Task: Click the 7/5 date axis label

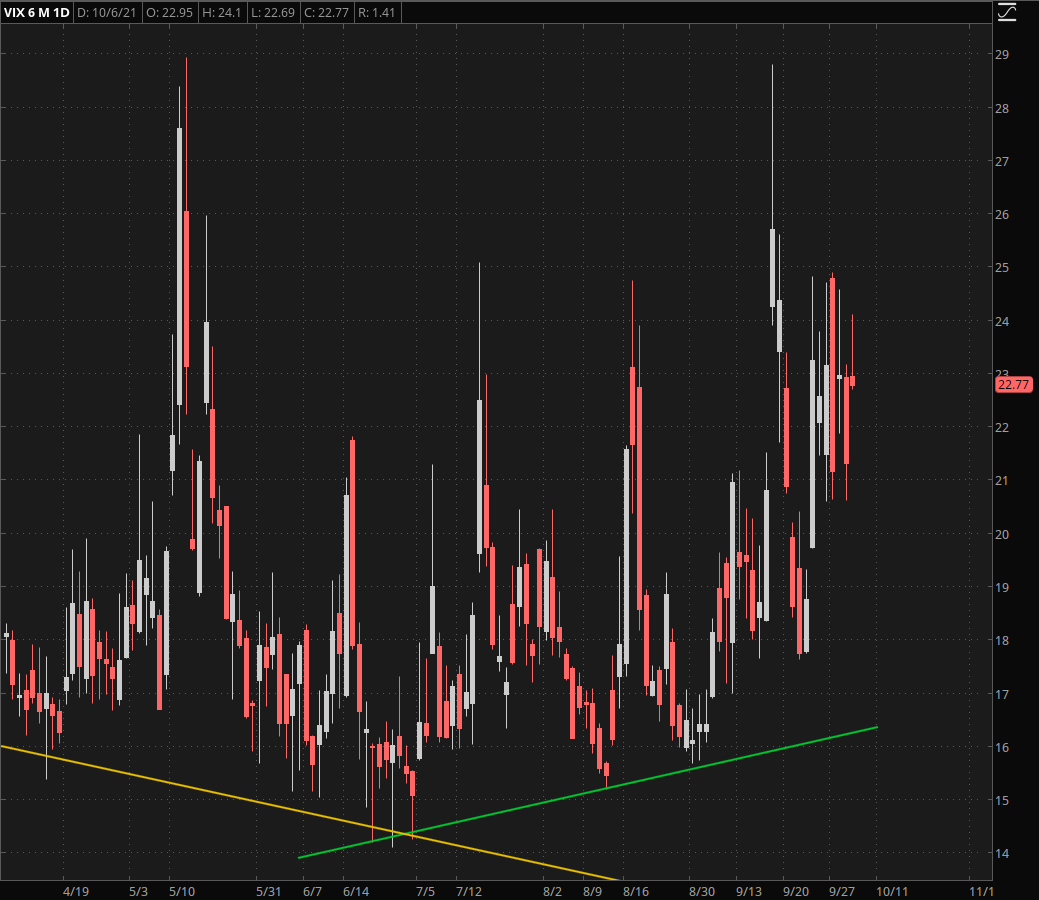Action: point(425,891)
